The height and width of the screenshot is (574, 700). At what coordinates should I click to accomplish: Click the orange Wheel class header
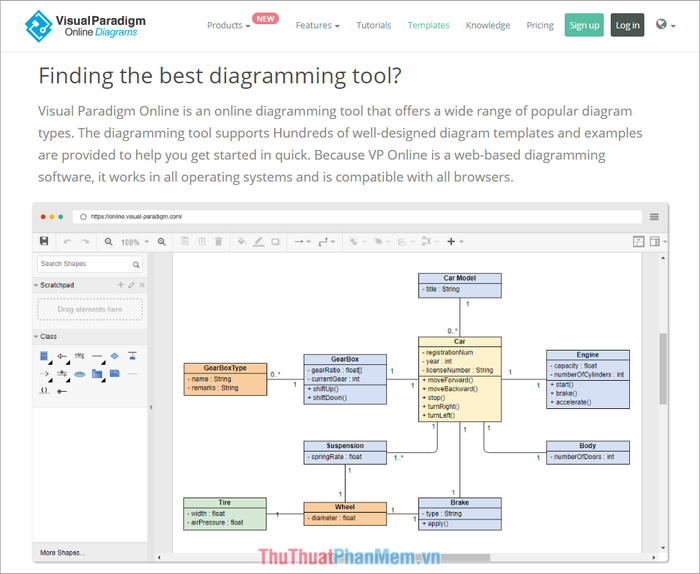click(345, 507)
